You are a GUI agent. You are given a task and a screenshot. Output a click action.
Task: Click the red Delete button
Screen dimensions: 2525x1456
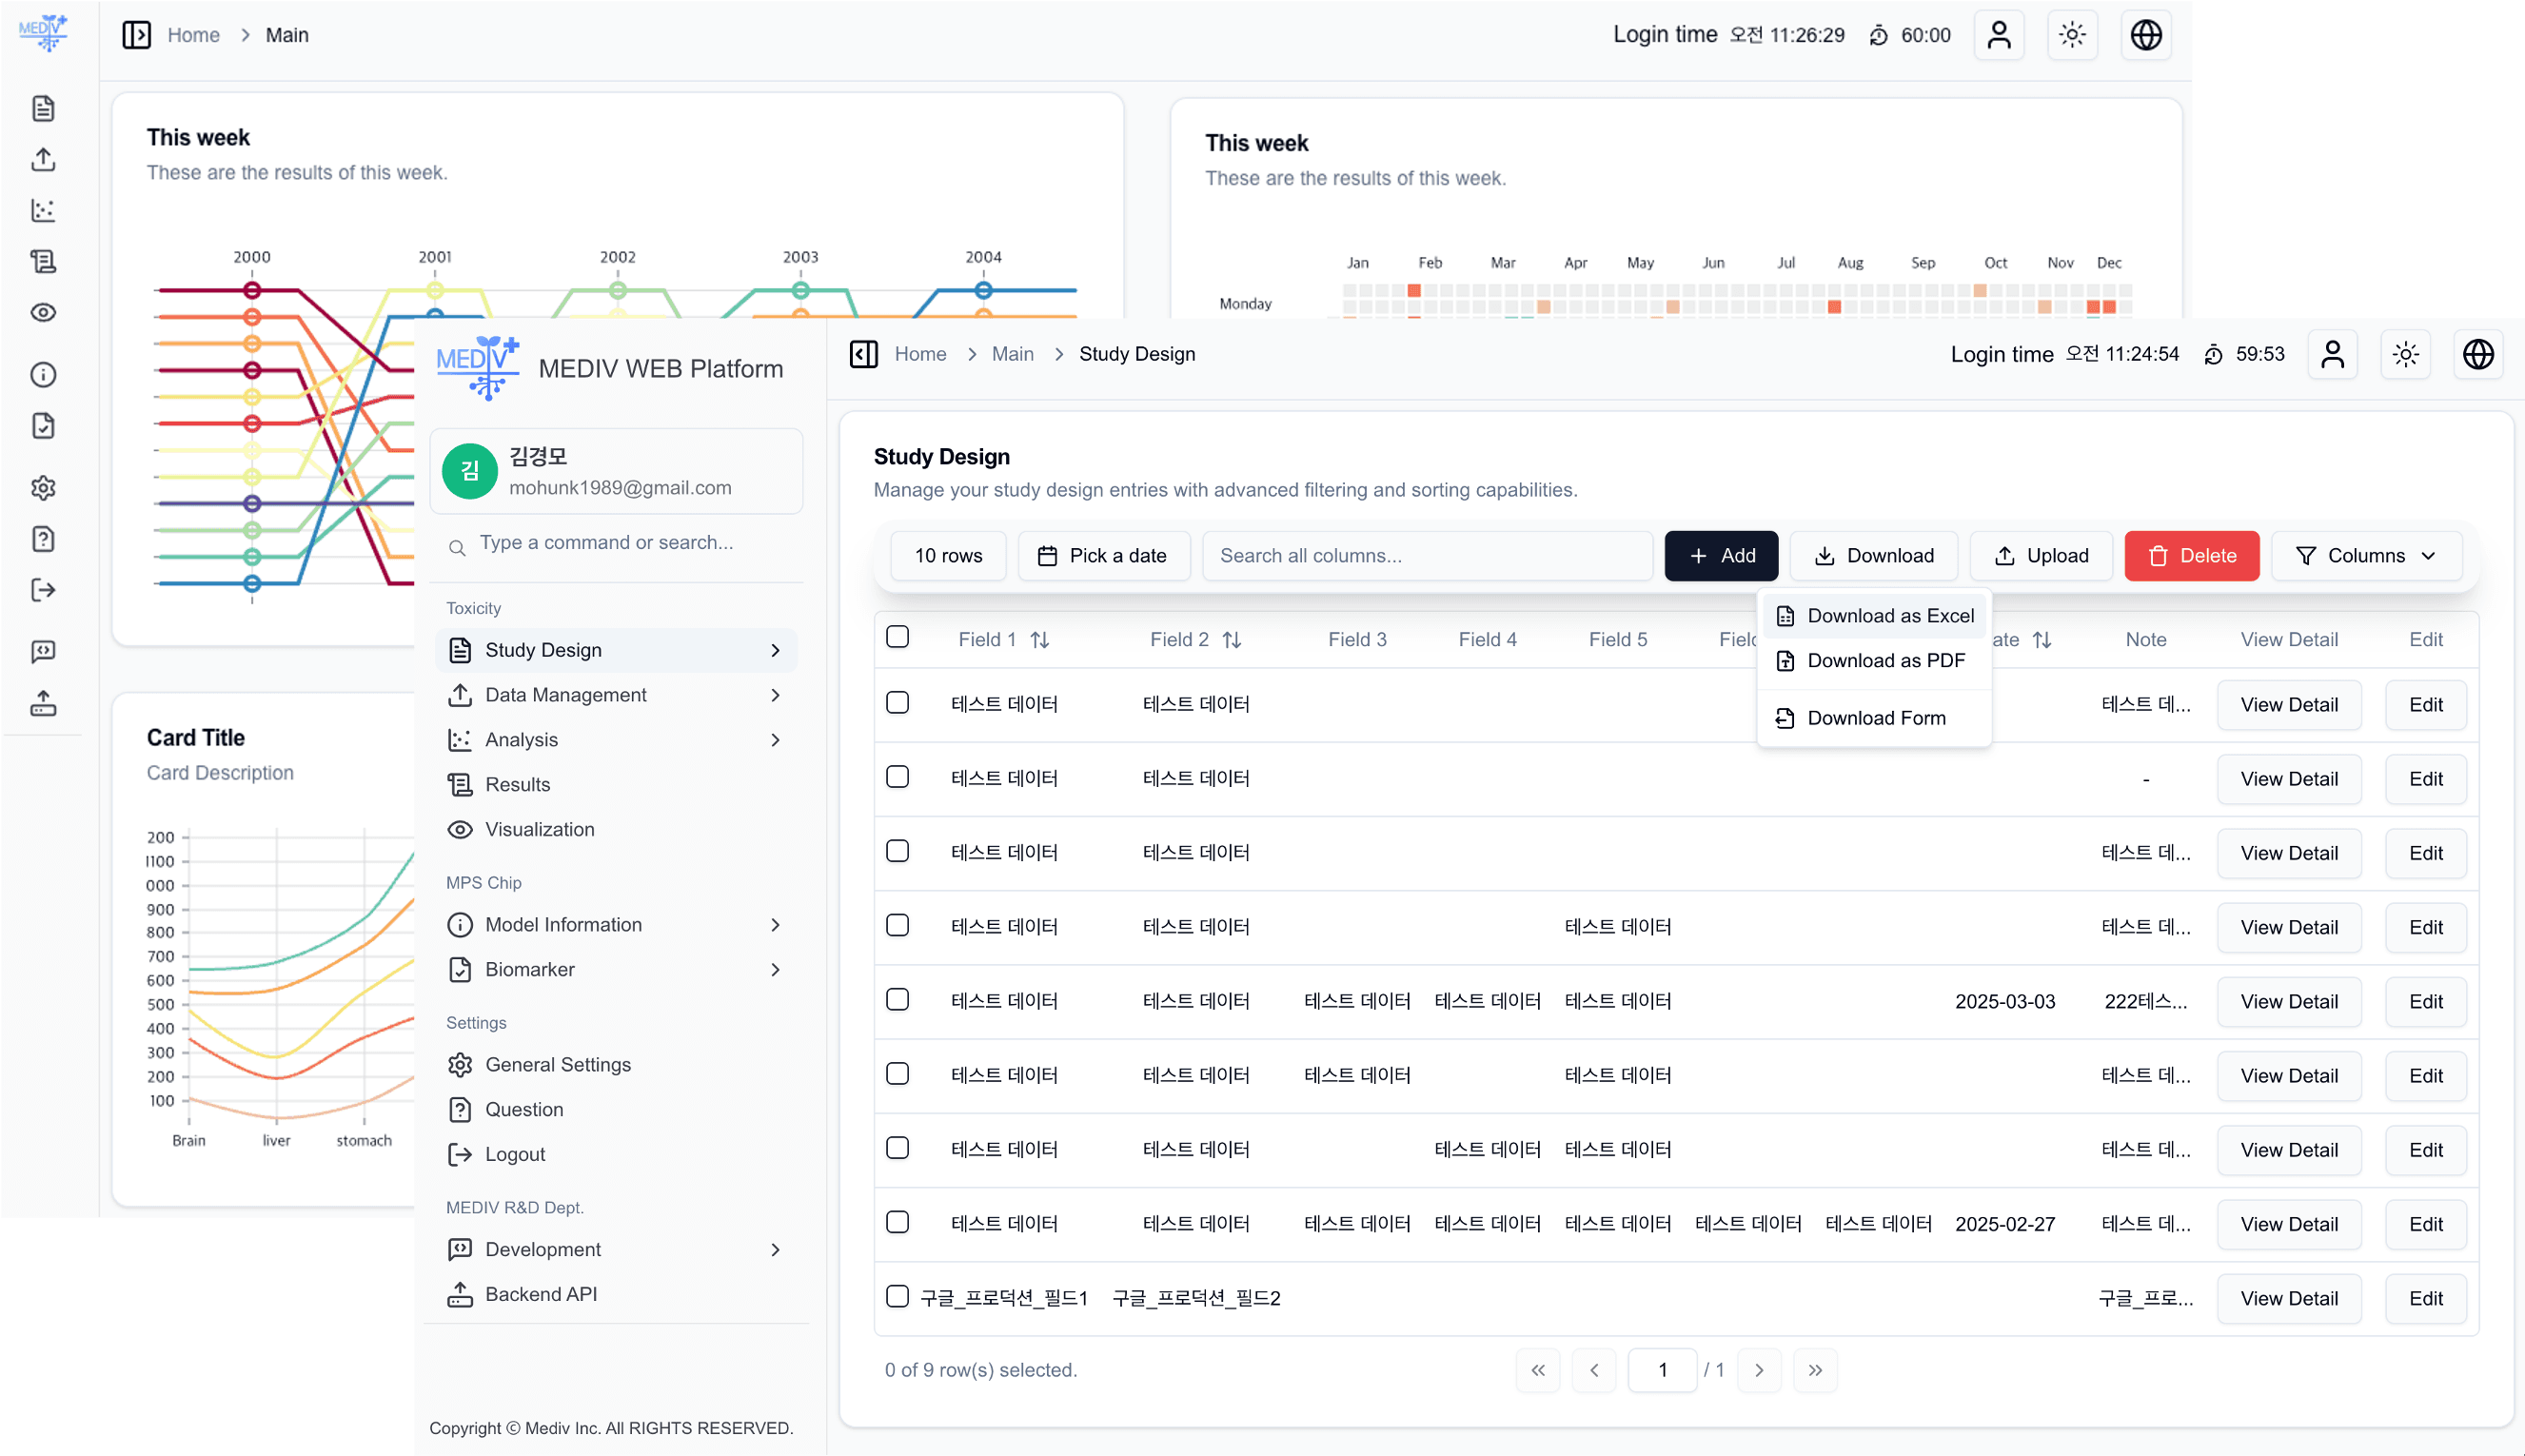[x=2191, y=556]
